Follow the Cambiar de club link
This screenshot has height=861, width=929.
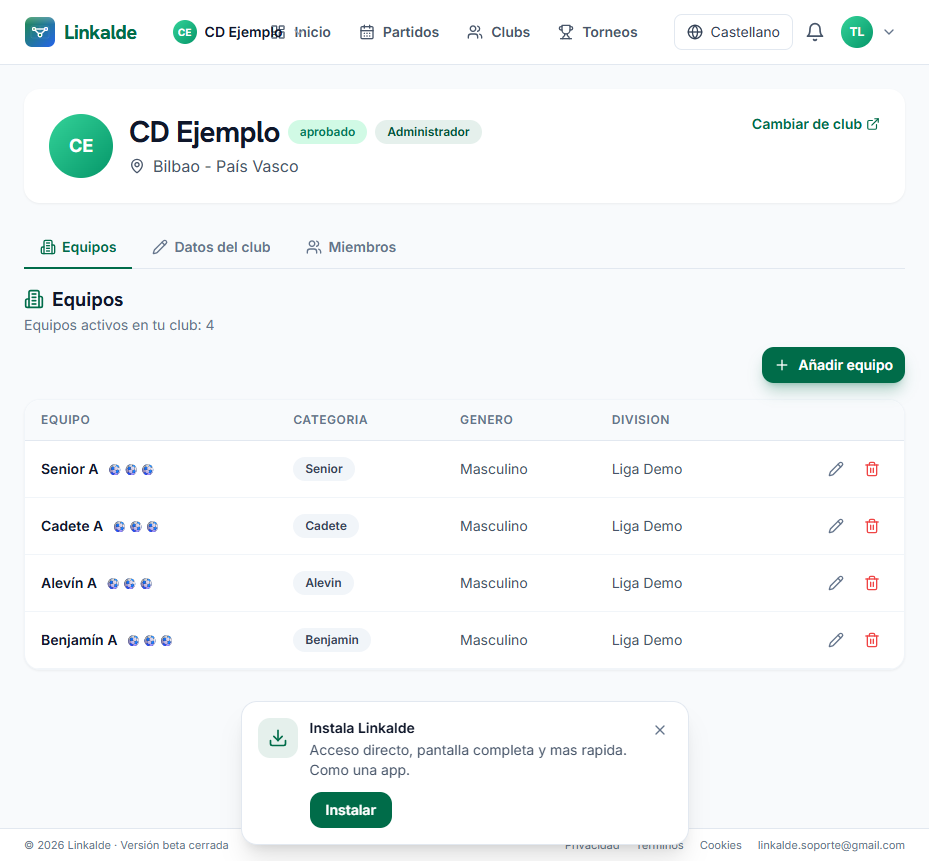816,124
